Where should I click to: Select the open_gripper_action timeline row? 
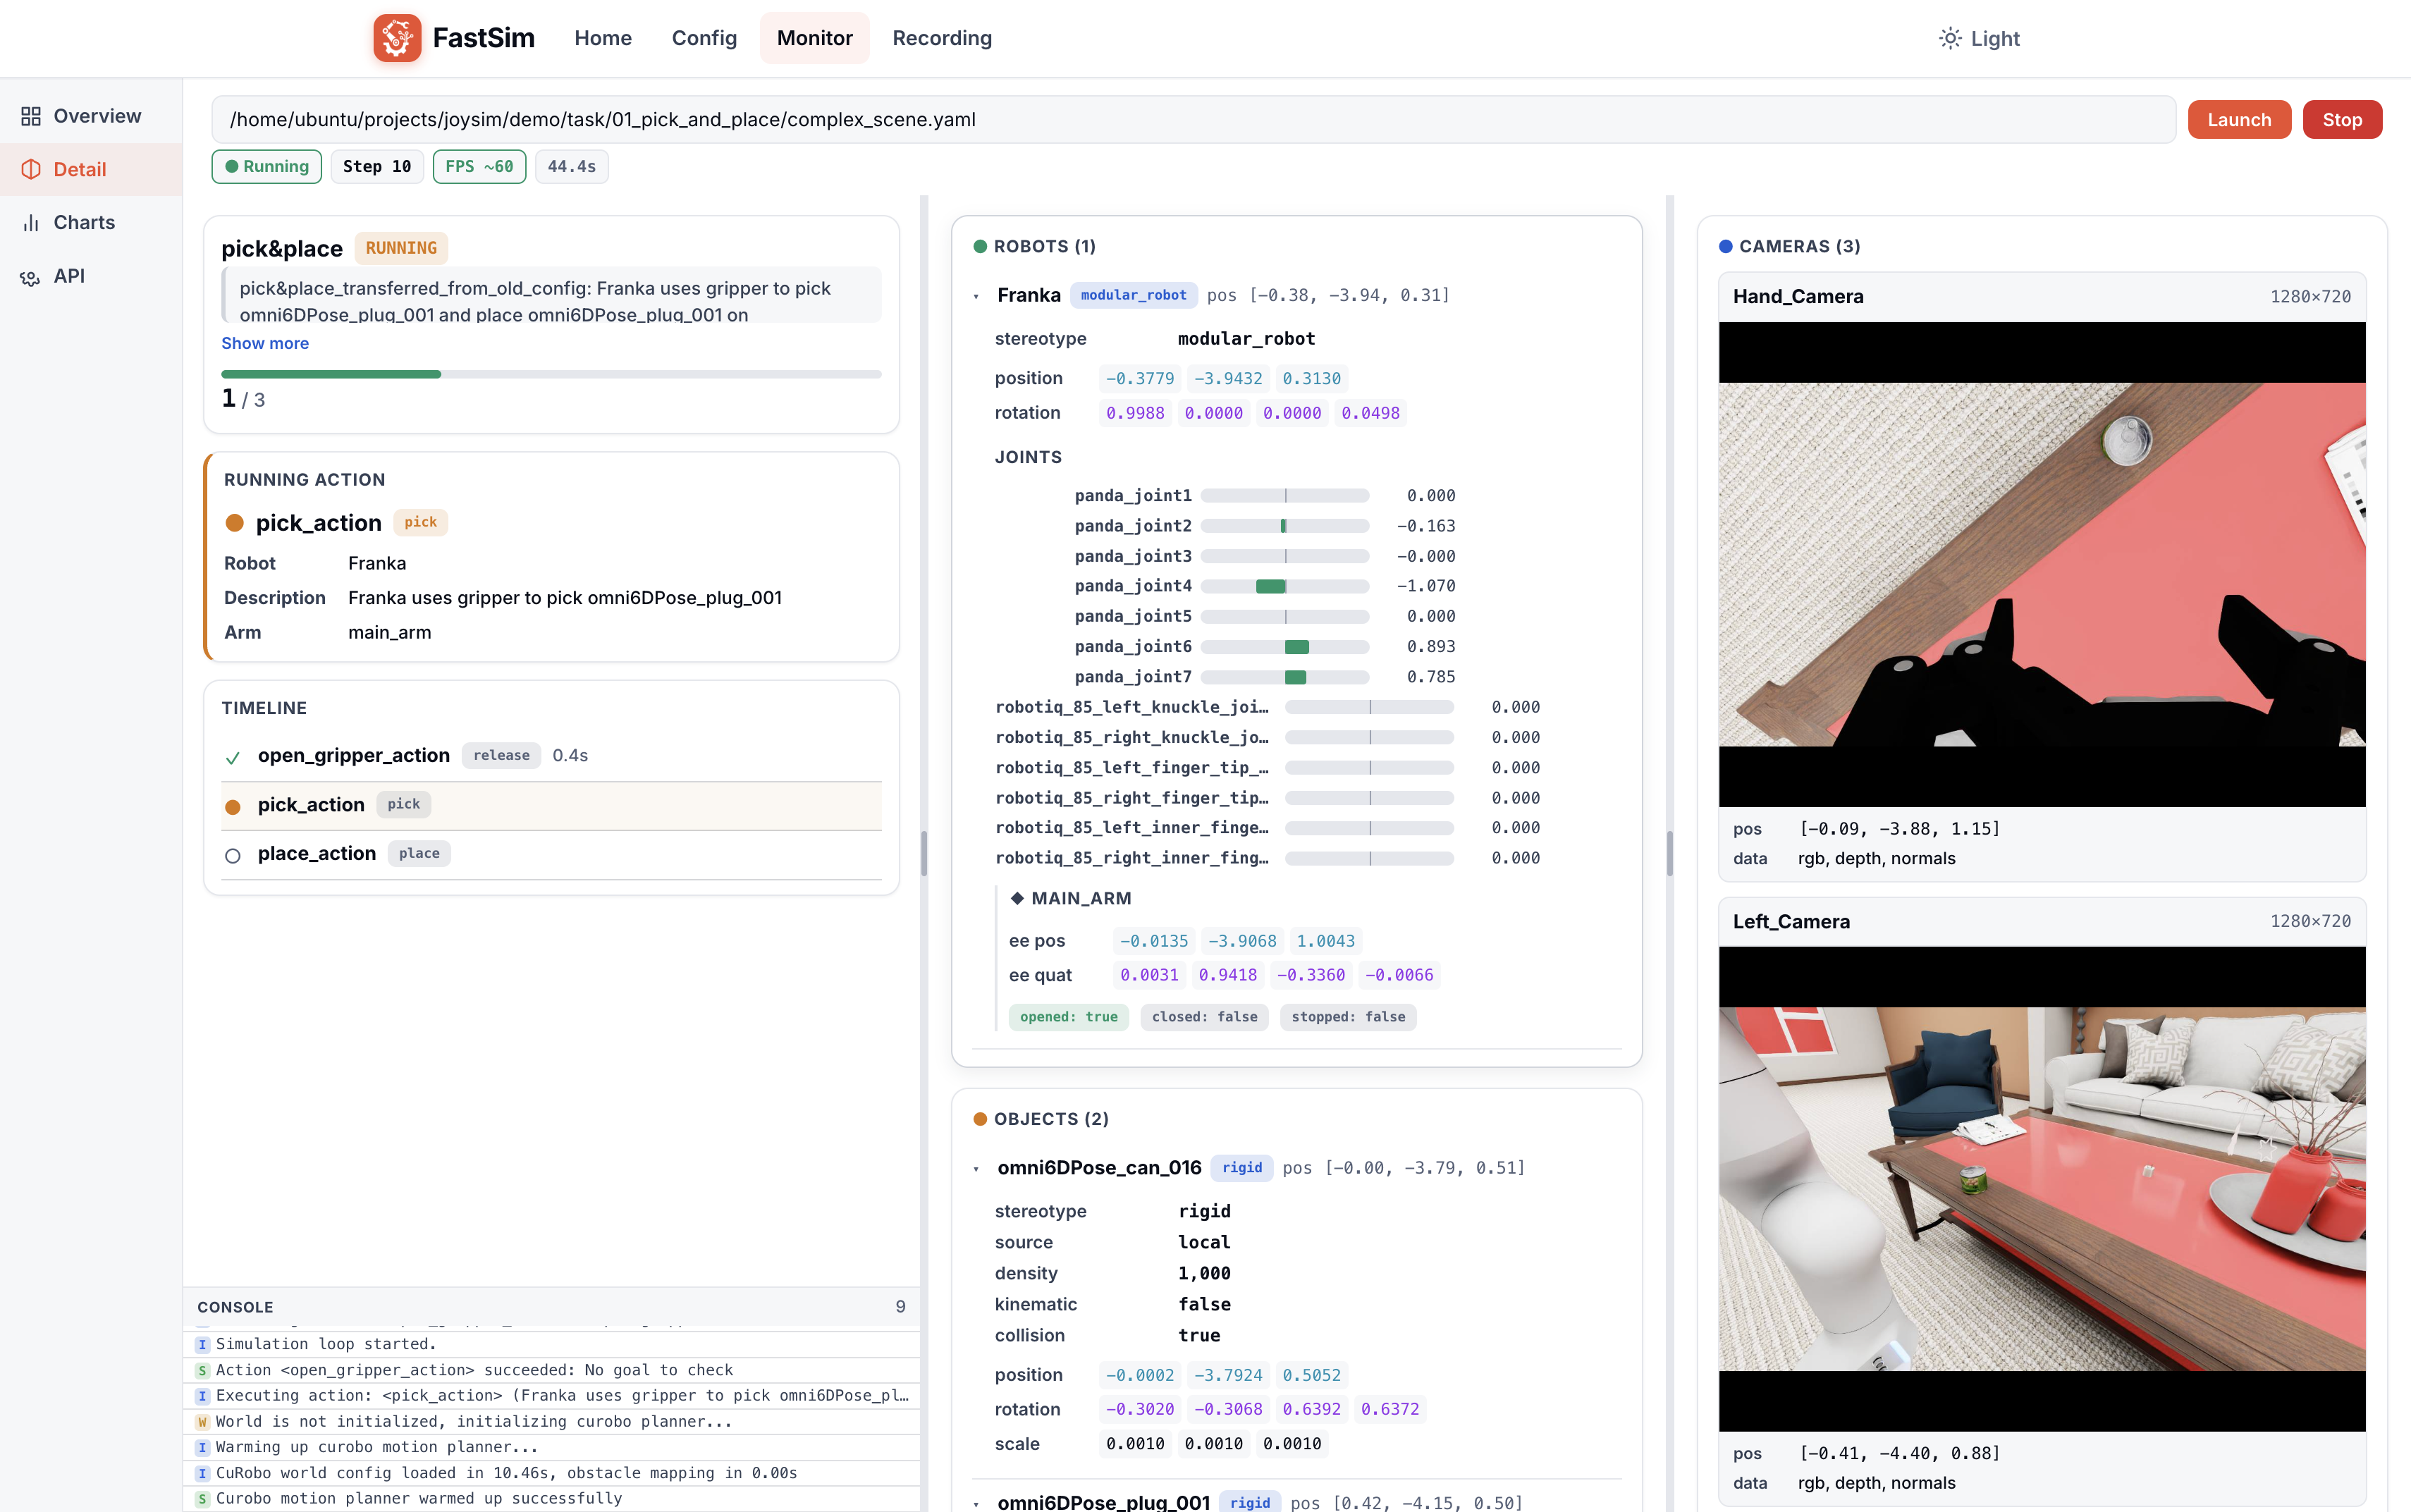tap(551, 756)
